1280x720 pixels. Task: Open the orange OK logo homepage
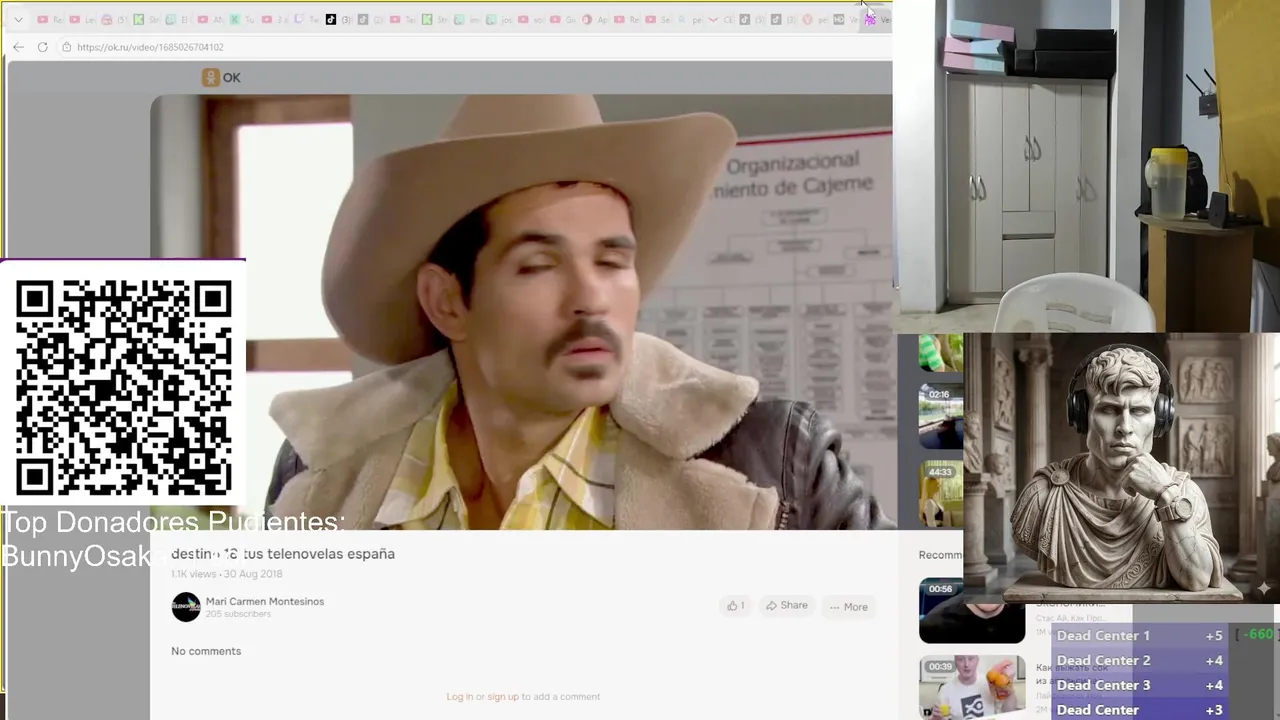tap(221, 77)
